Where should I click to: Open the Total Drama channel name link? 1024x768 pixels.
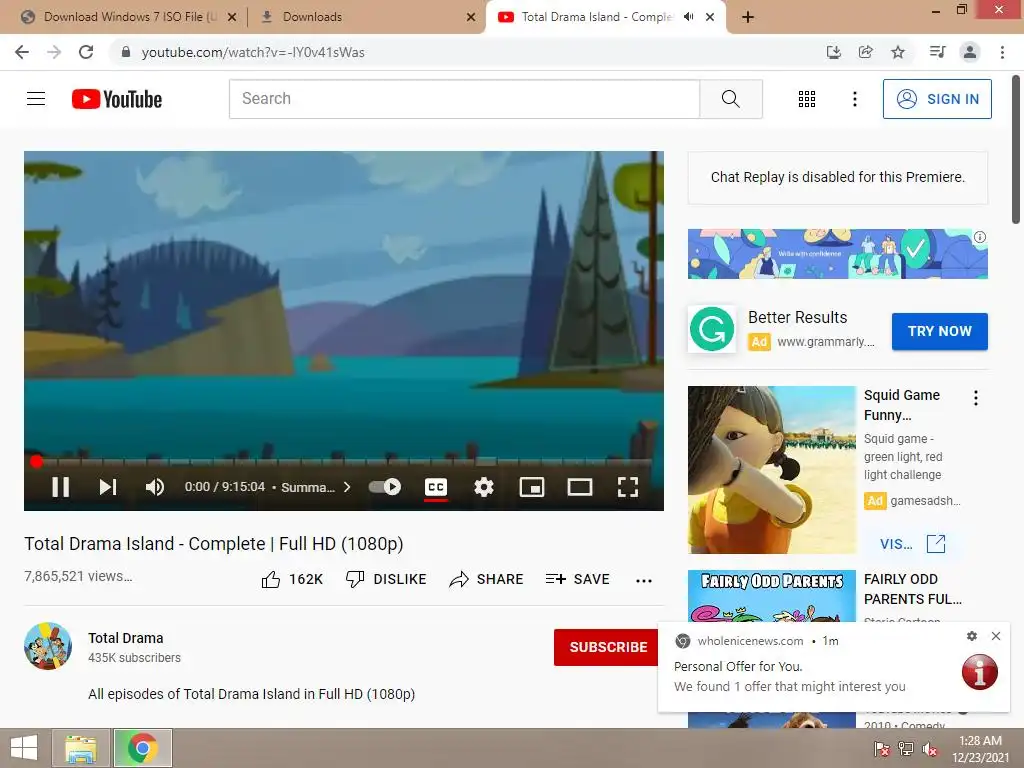(x=125, y=638)
